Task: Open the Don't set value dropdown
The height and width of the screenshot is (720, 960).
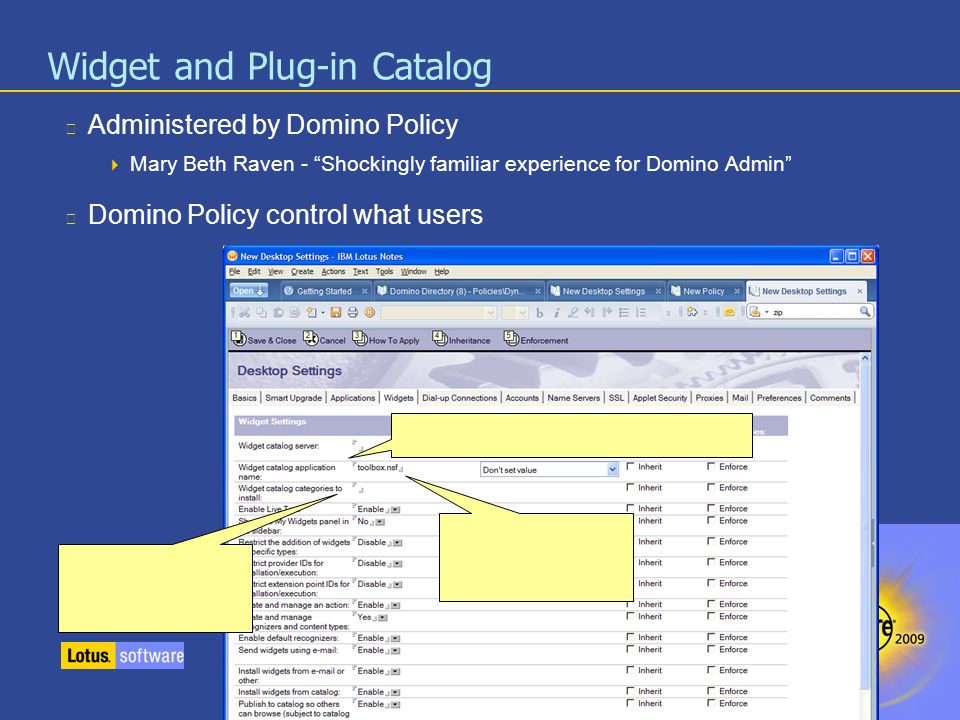Action: point(549,470)
